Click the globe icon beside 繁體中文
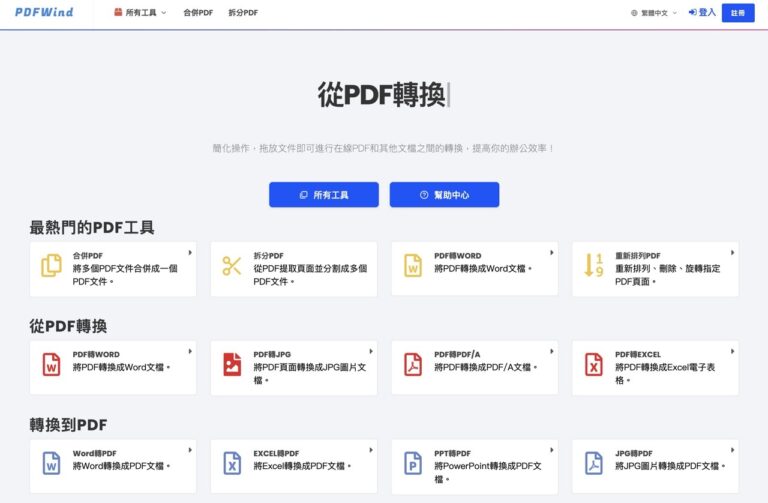Image resolution: width=768 pixels, height=503 pixels. pyautogui.click(x=634, y=13)
